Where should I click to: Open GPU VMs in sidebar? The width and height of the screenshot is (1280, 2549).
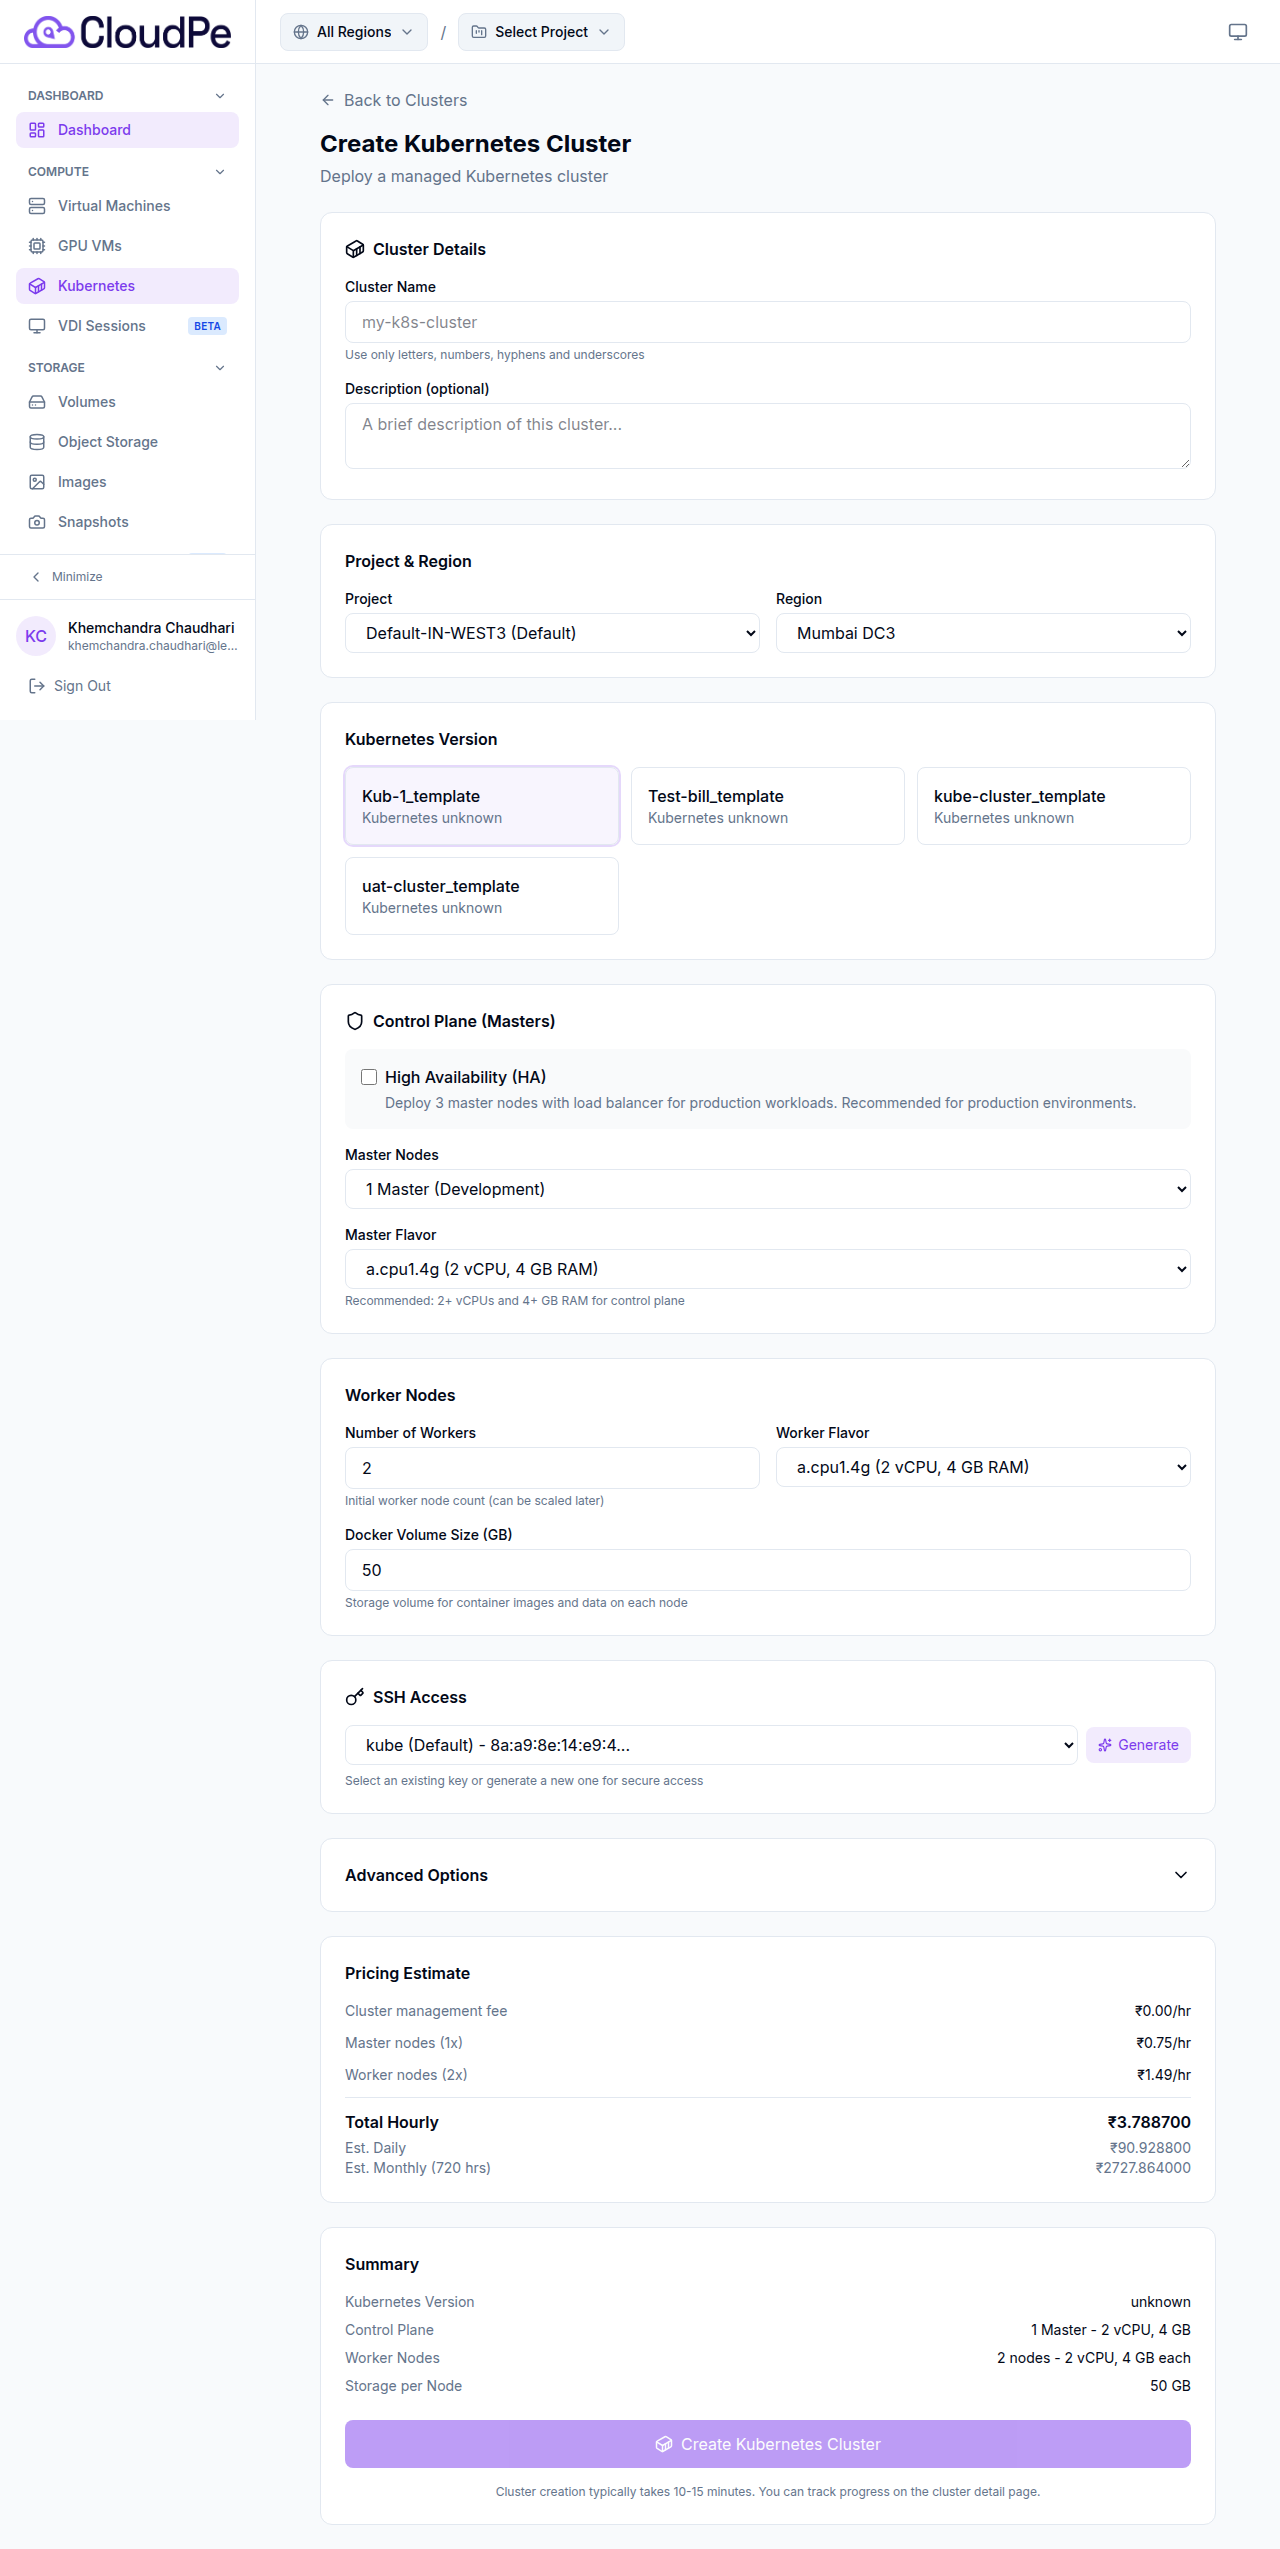click(127, 246)
